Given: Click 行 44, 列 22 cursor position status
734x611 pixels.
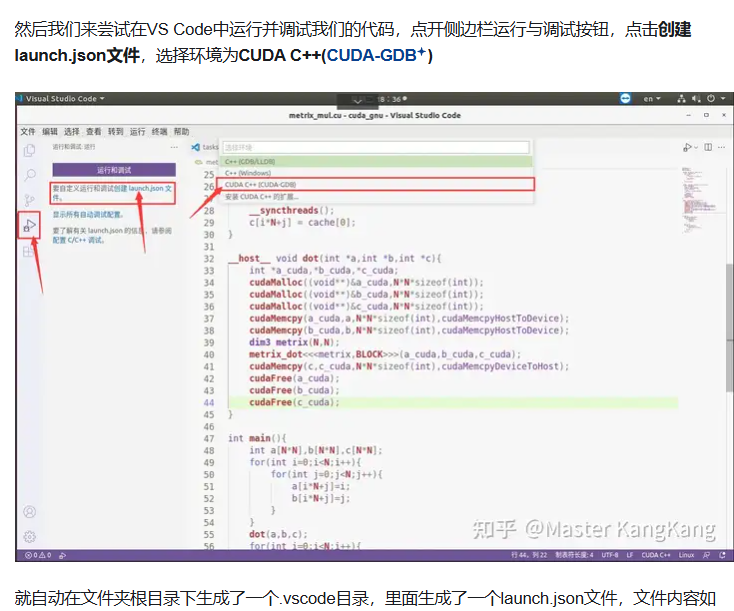Looking at the screenshot, I should pos(529,555).
